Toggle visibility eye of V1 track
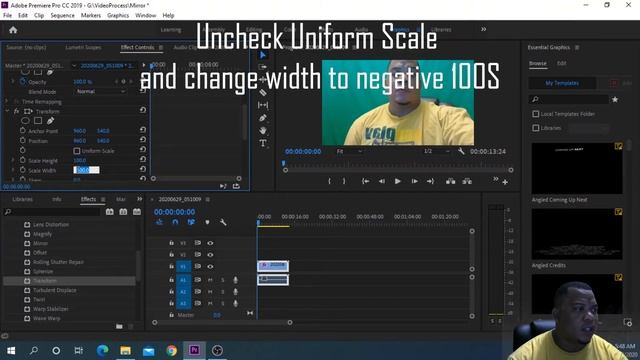Screen dimensions: 640x360 pyautogui.click(x=210, y=267)
